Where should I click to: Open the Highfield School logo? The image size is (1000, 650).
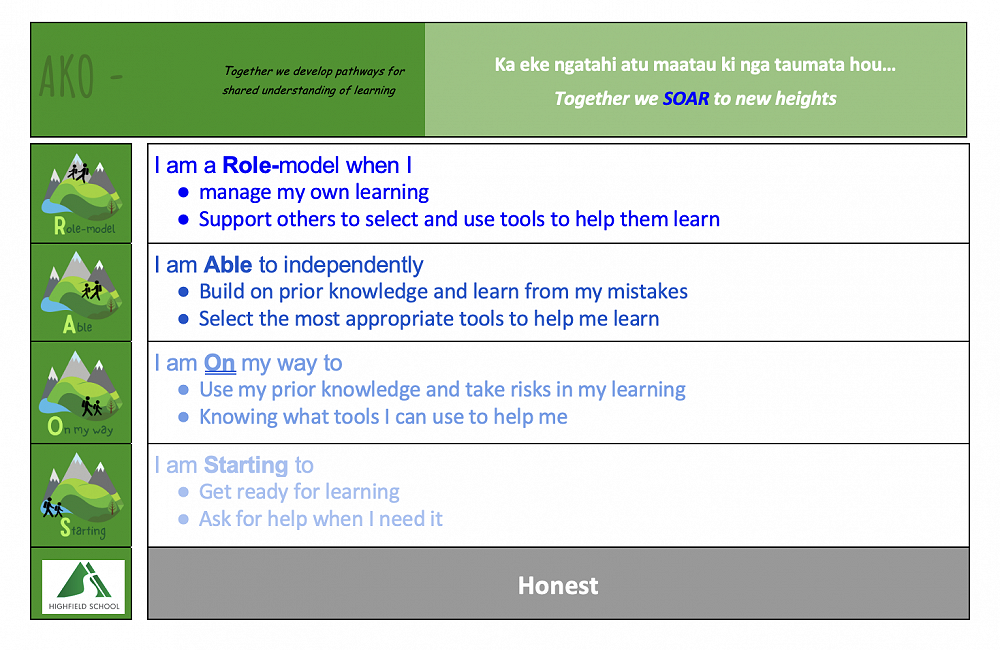click(83, 586)
